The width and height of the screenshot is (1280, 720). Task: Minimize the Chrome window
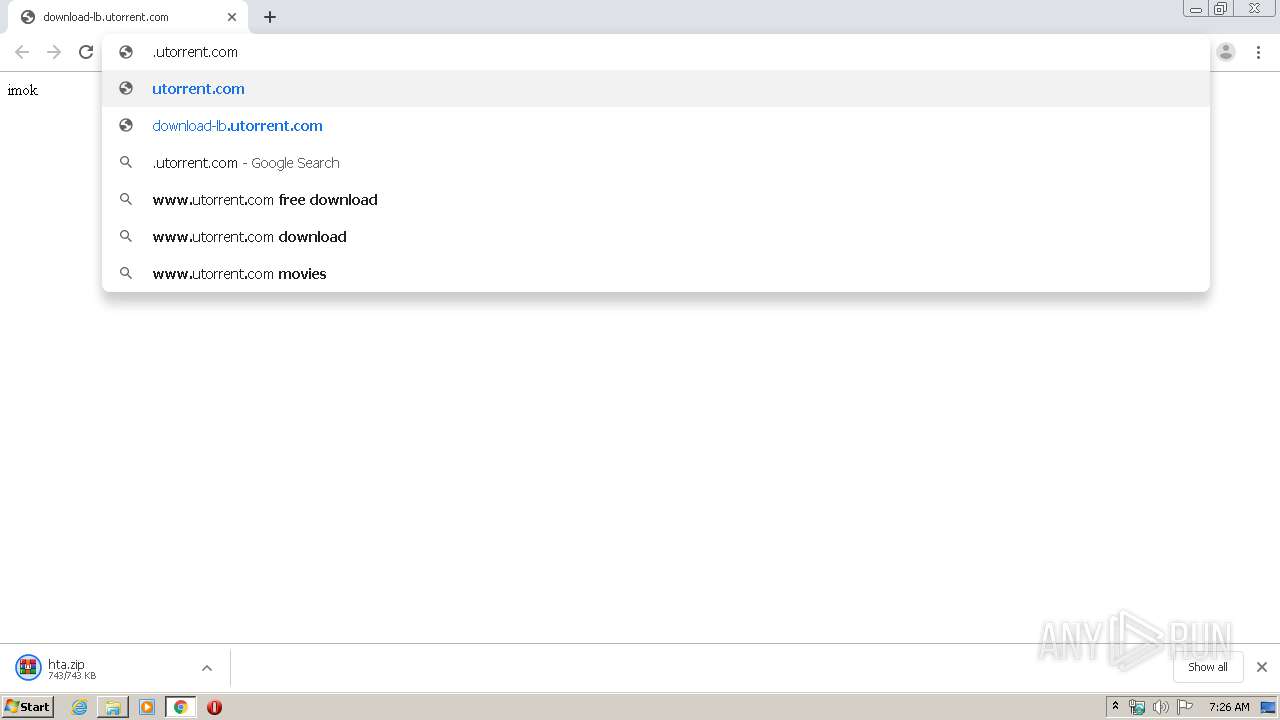1195,9
